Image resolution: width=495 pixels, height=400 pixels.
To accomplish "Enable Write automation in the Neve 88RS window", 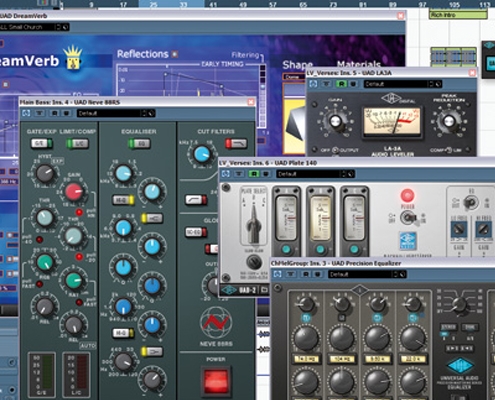I will [66, 113].
